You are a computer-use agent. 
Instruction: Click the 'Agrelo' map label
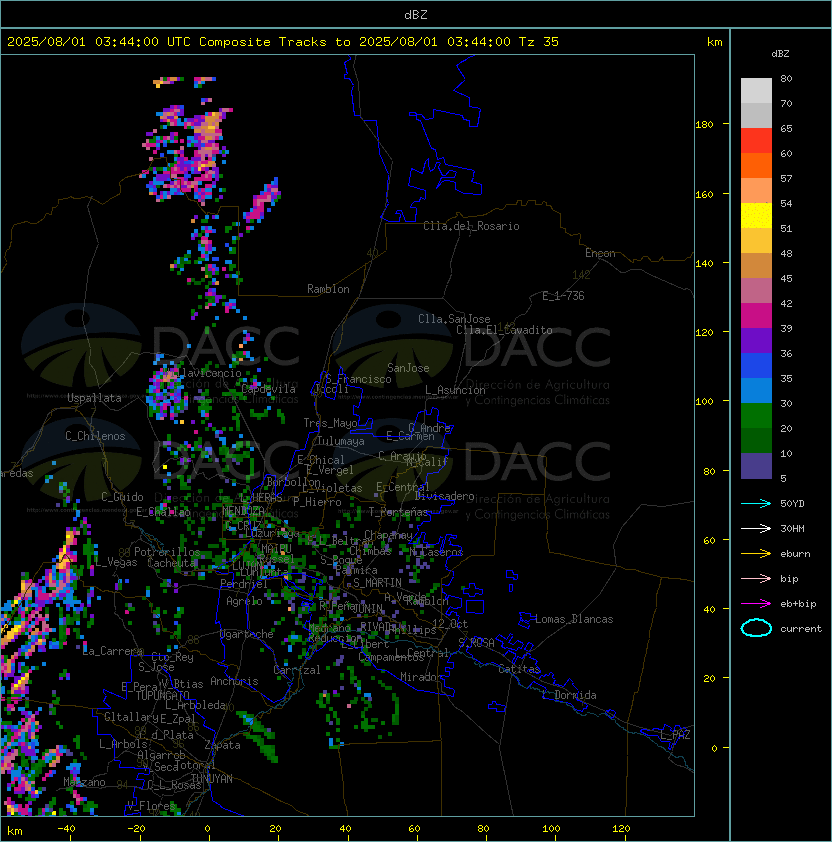pyautogui.click(x=244, y=601)
